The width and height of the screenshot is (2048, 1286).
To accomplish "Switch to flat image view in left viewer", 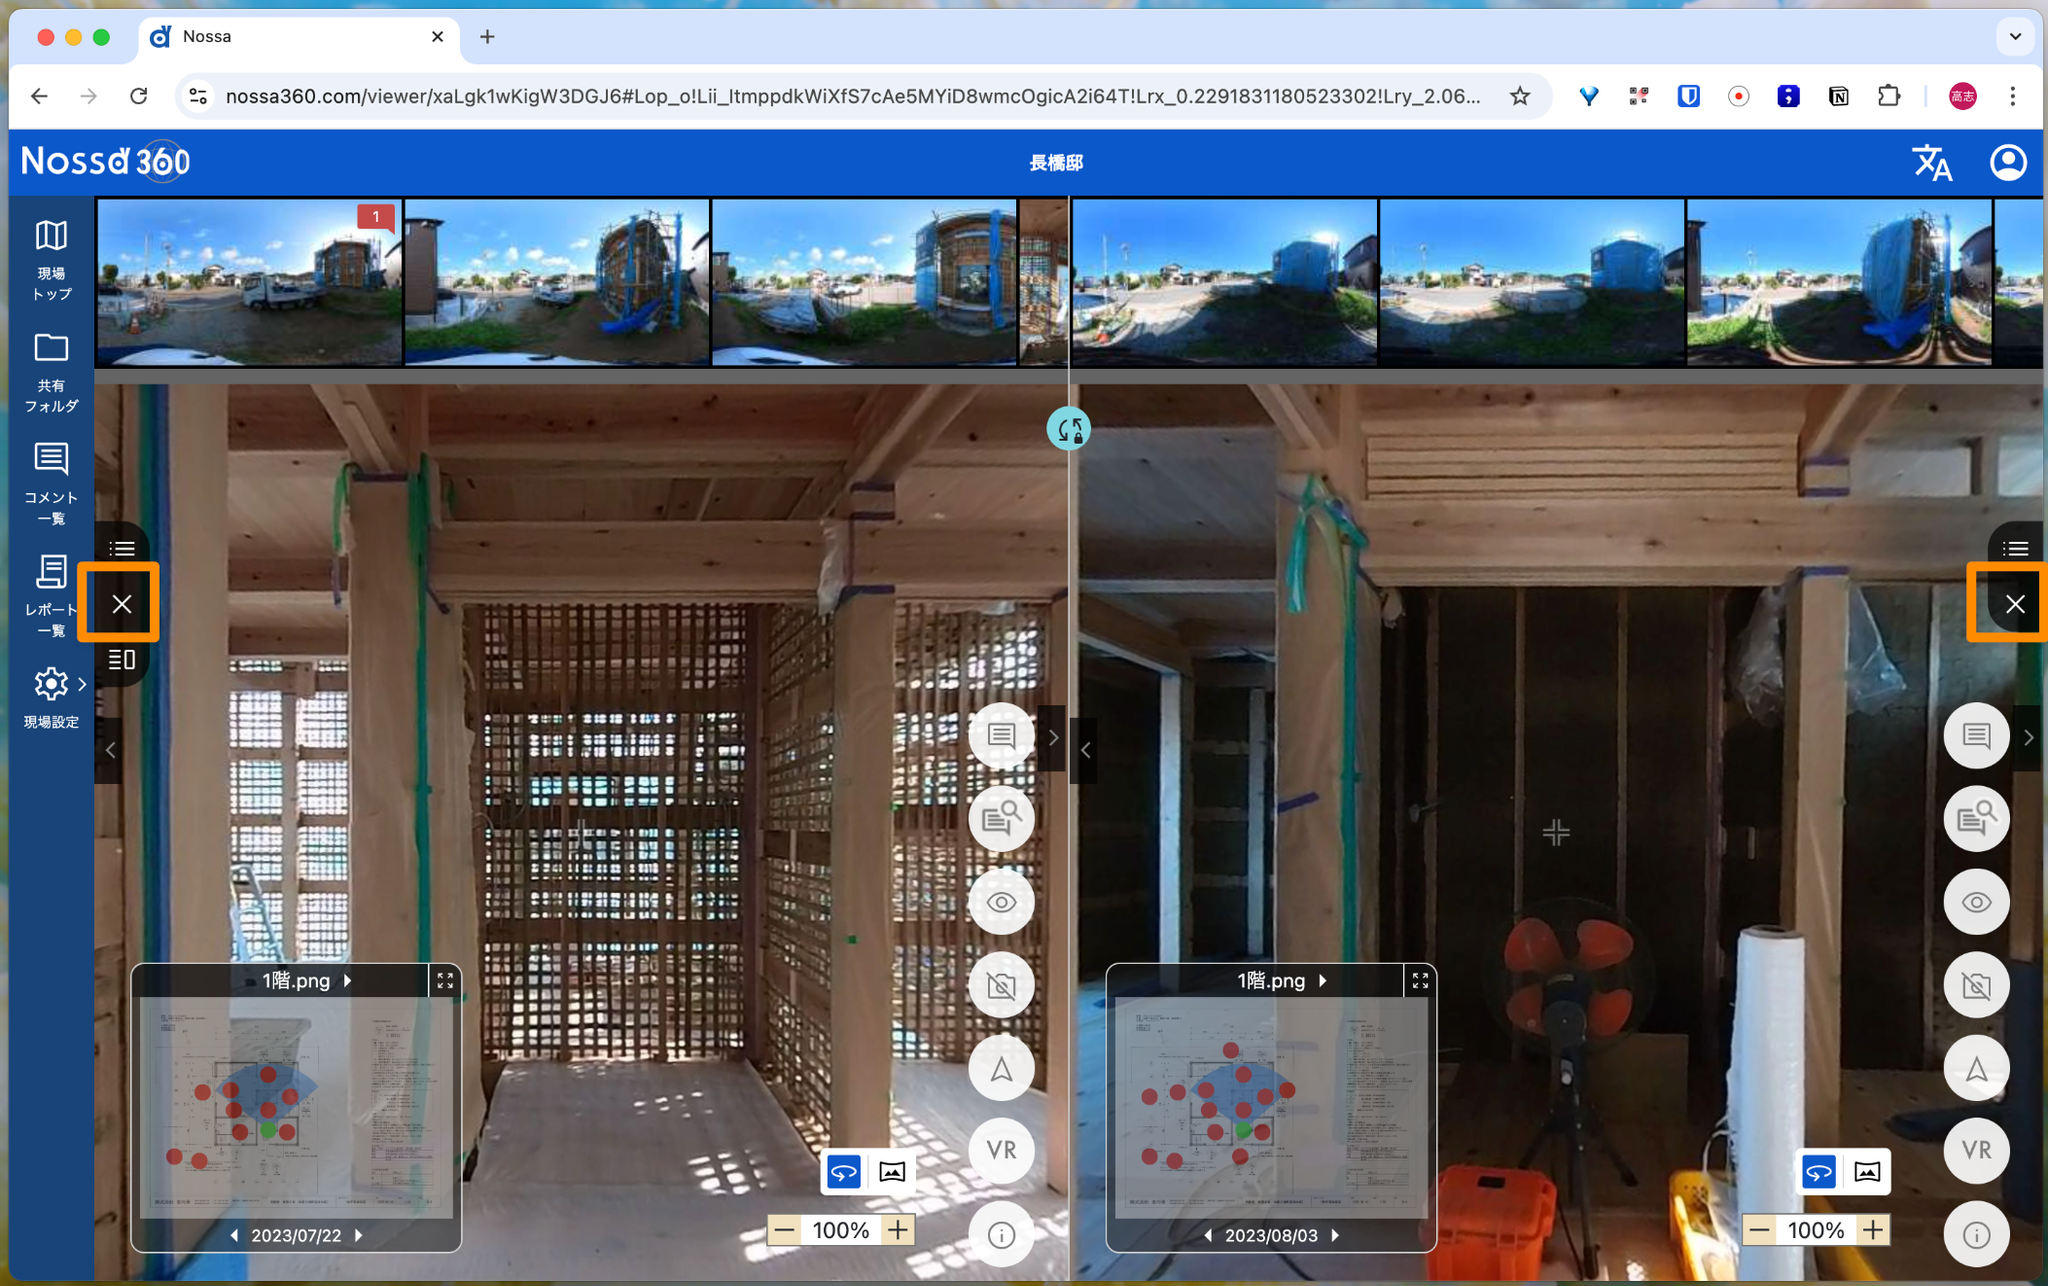I will coord(892,1172).
